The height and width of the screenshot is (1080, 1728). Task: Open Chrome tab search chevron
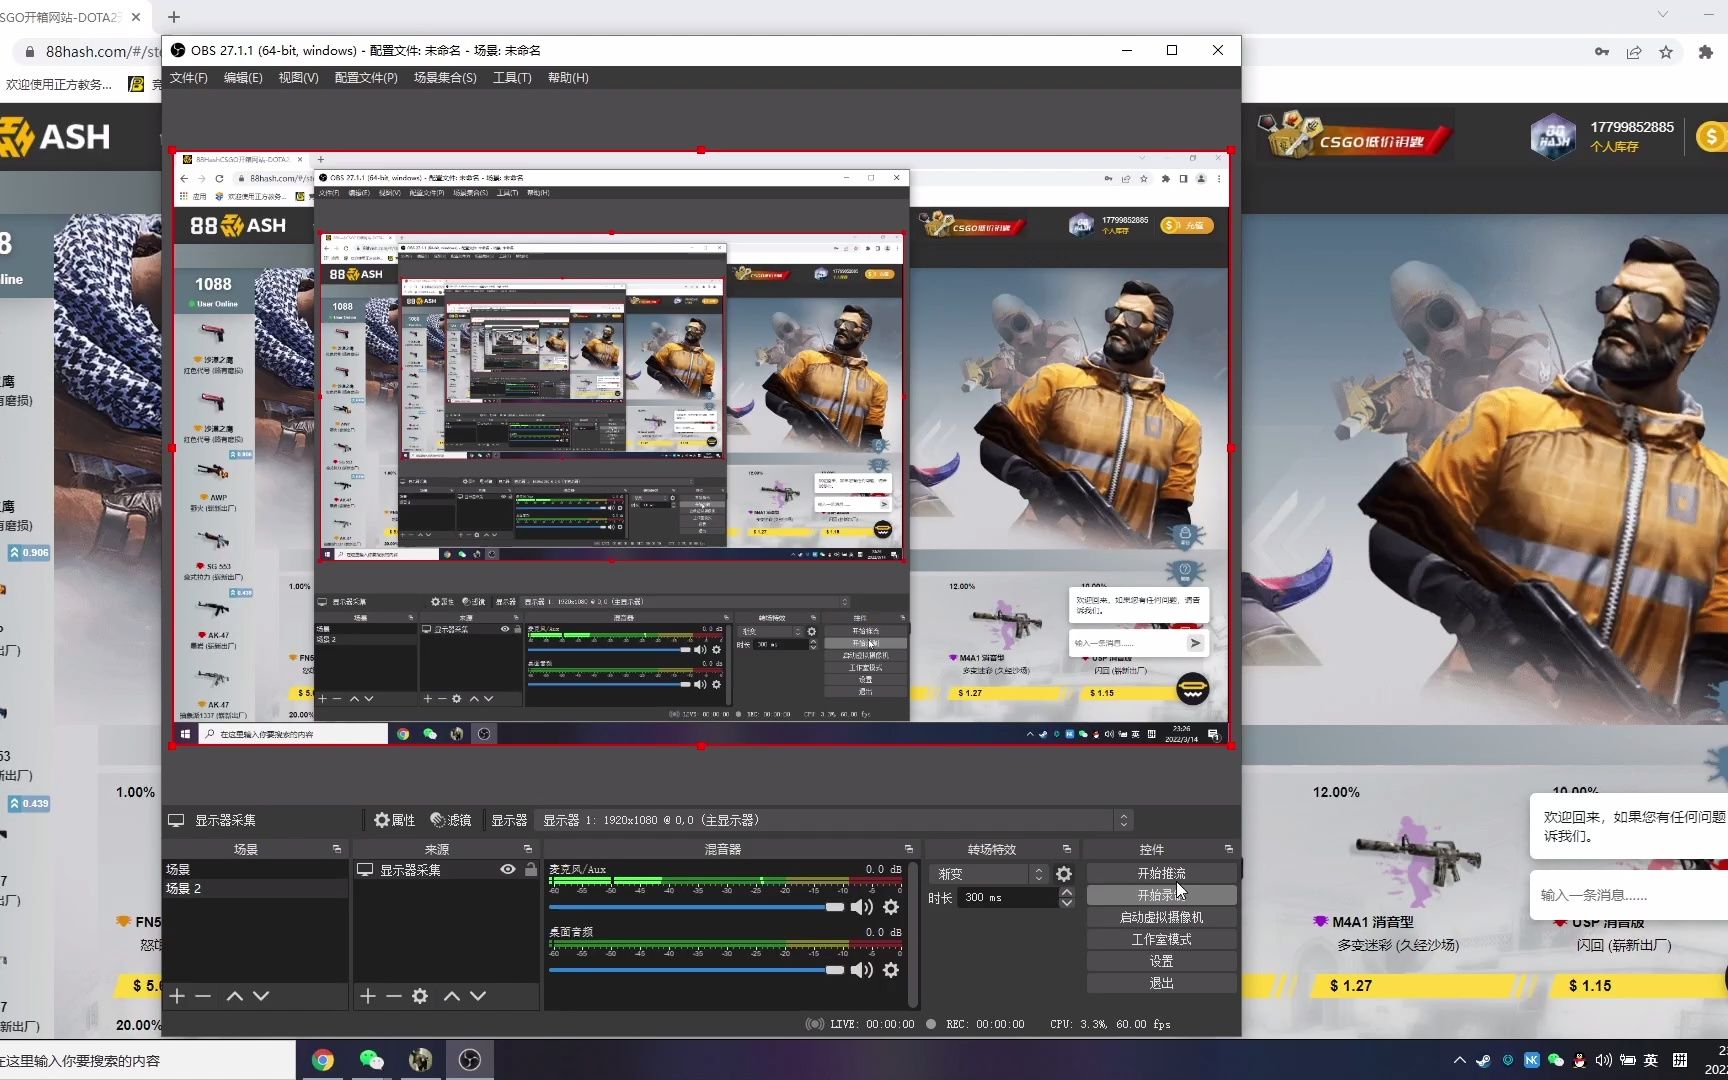(1663, 14)
